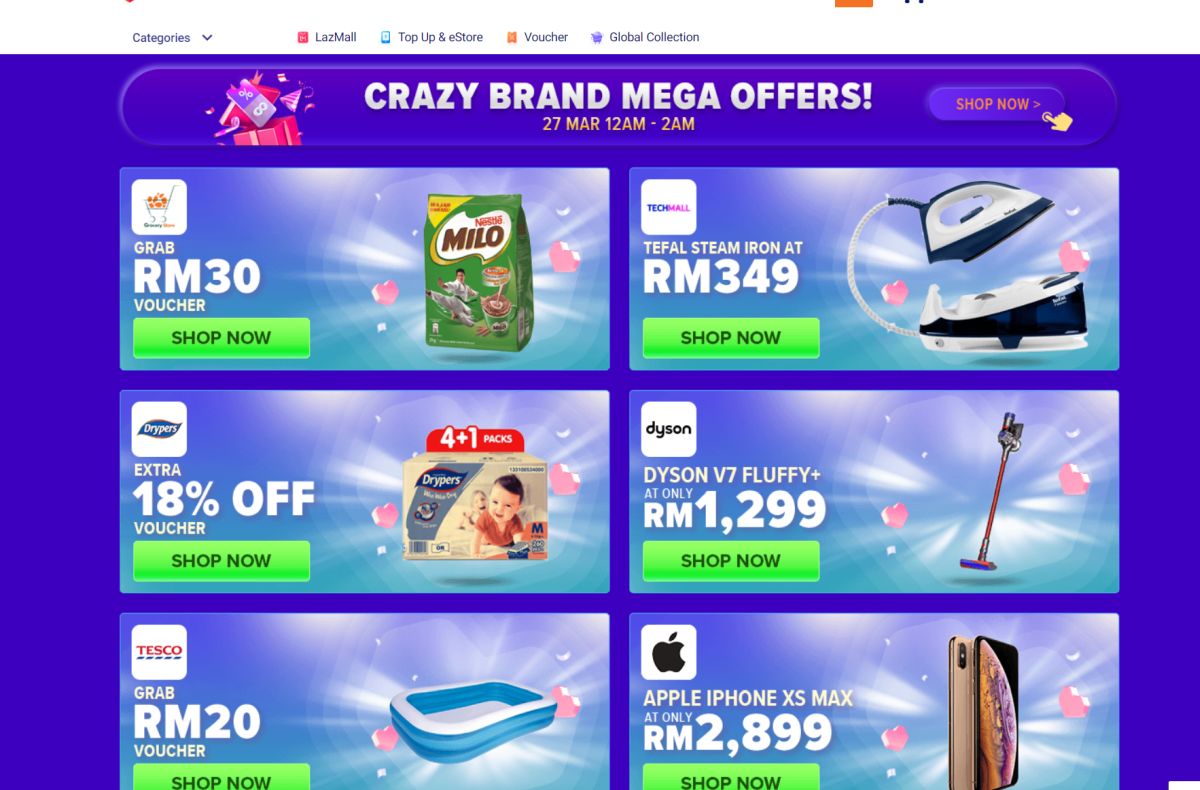Image resolution: width=1200 pixels, height=790 pixels.
Task: Click the Milo product image
Action: coord(479,272)
